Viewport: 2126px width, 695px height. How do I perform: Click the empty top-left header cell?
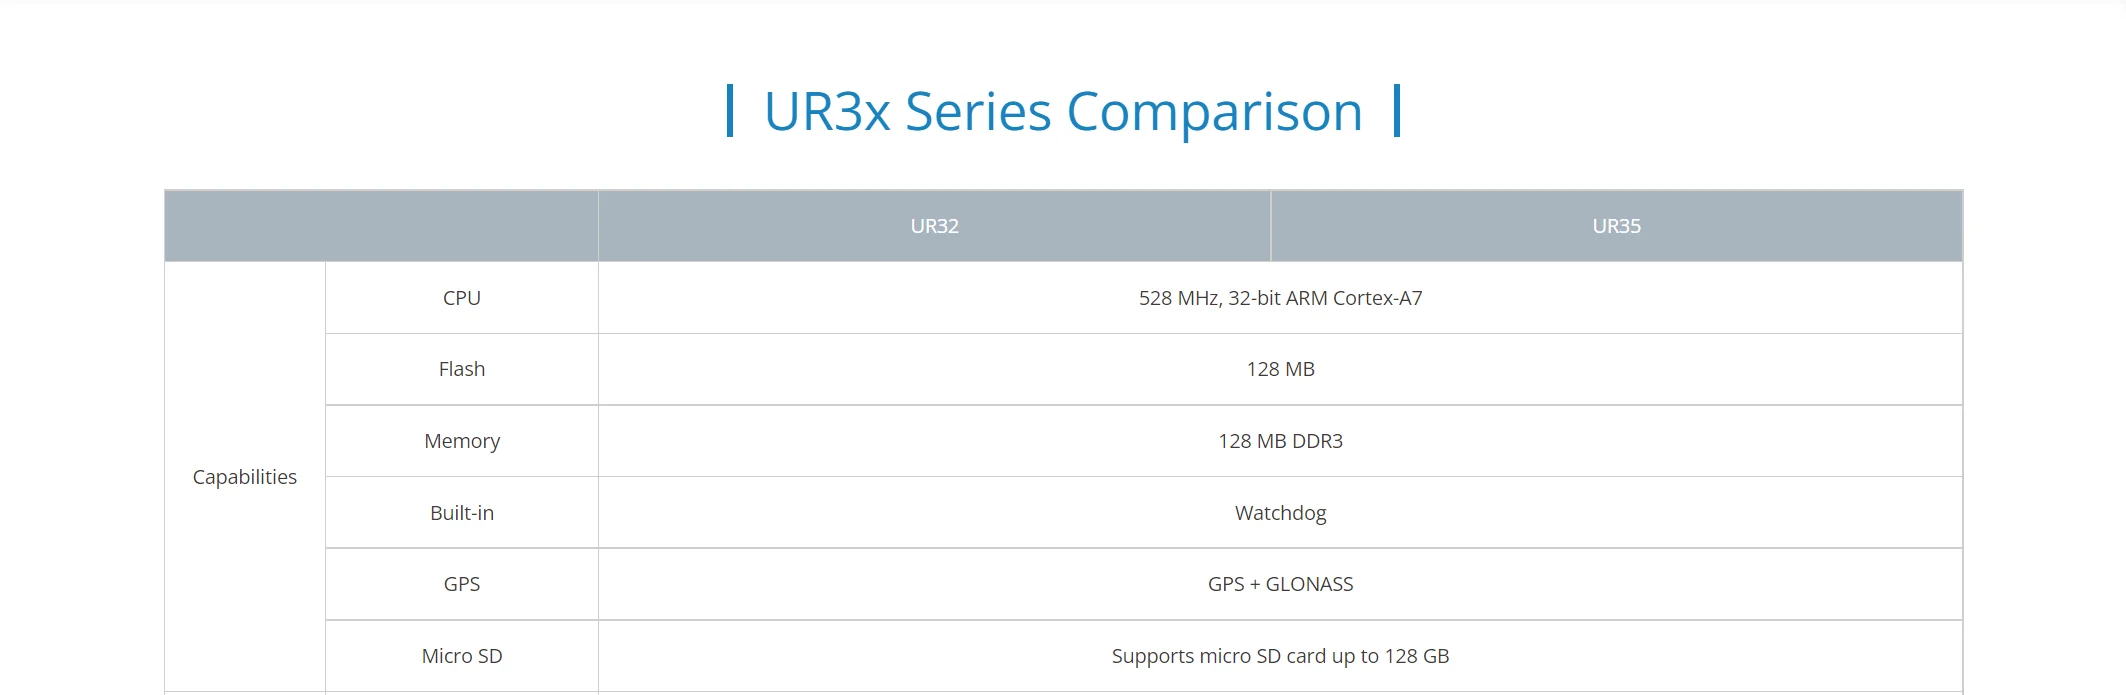(381, 226)
